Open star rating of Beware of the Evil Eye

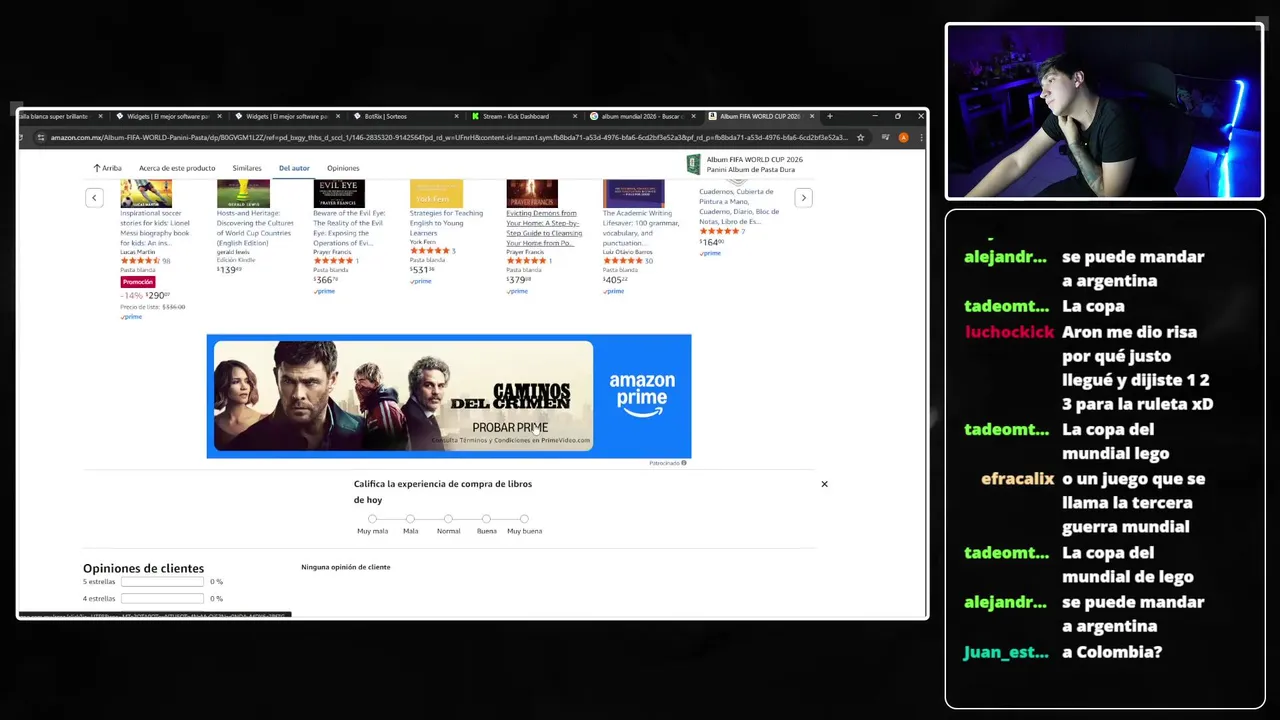pos(333,261)
